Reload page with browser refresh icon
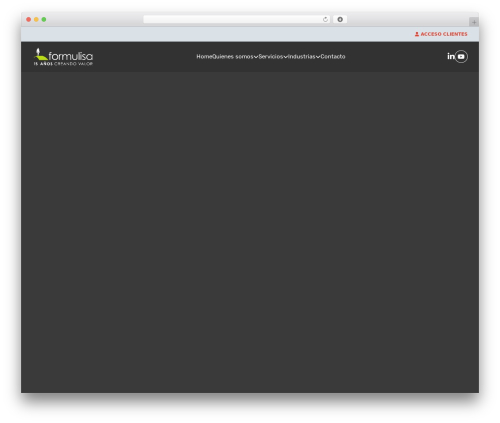 pos(325,19)
